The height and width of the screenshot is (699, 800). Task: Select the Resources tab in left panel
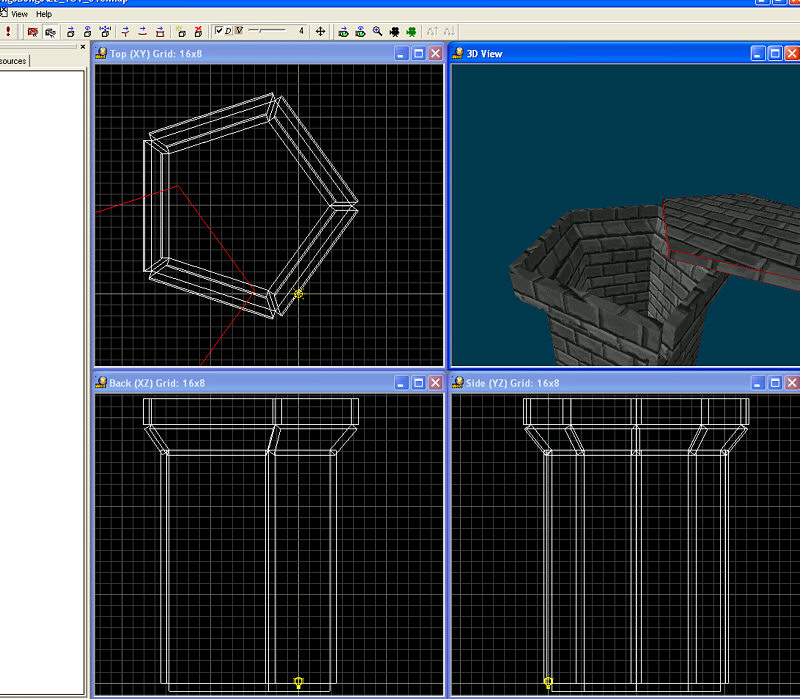coord(14,61)
